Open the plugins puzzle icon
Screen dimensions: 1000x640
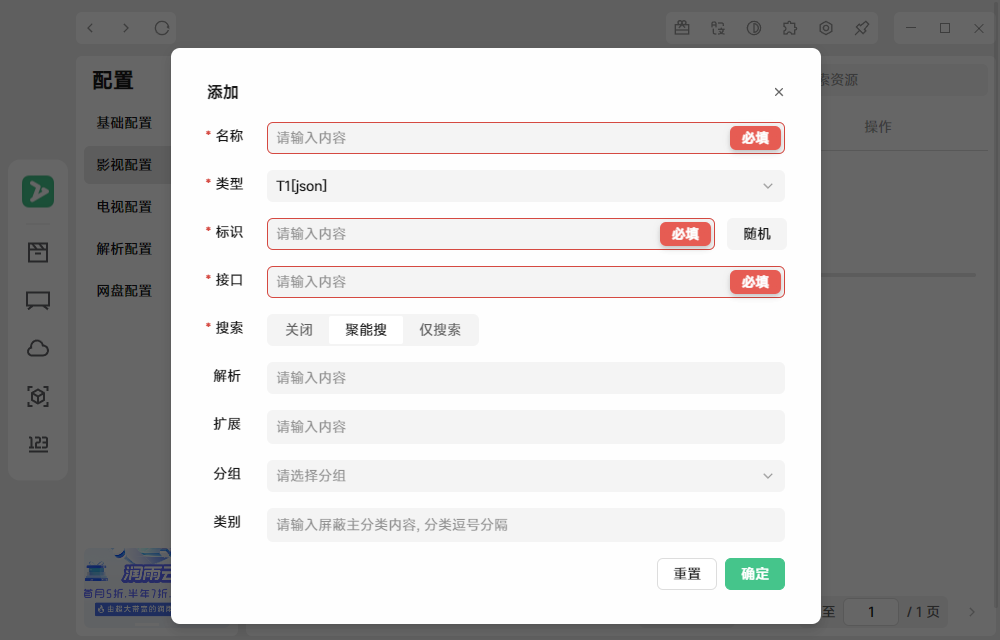point(789,28)
